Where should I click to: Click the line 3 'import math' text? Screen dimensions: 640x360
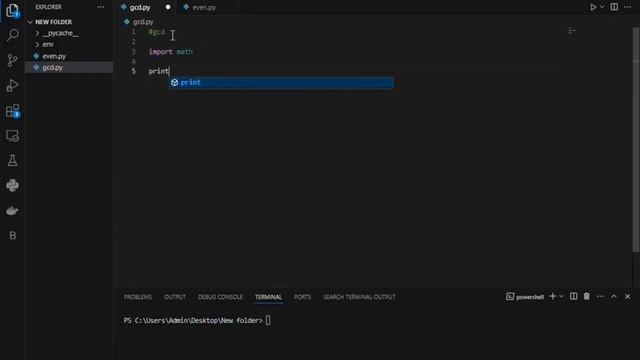tap(171, 52)
